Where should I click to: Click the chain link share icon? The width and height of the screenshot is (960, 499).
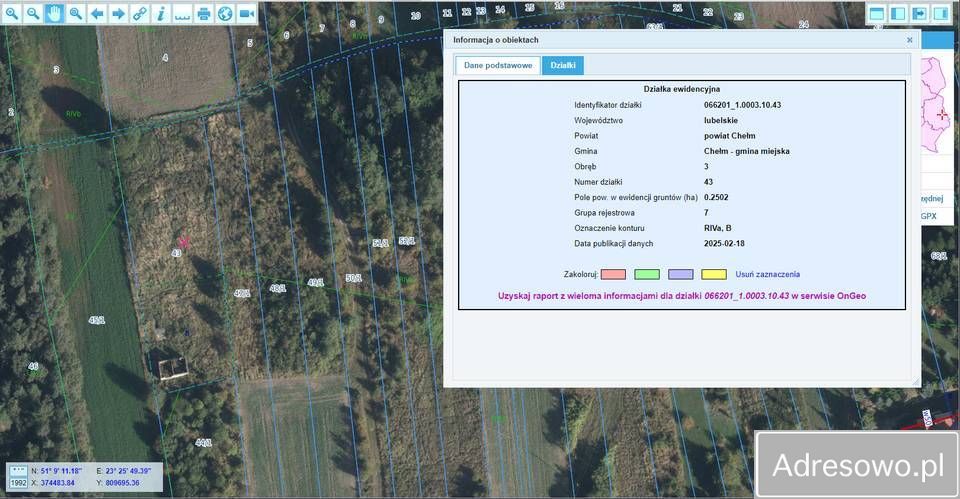tap(139, 13)
